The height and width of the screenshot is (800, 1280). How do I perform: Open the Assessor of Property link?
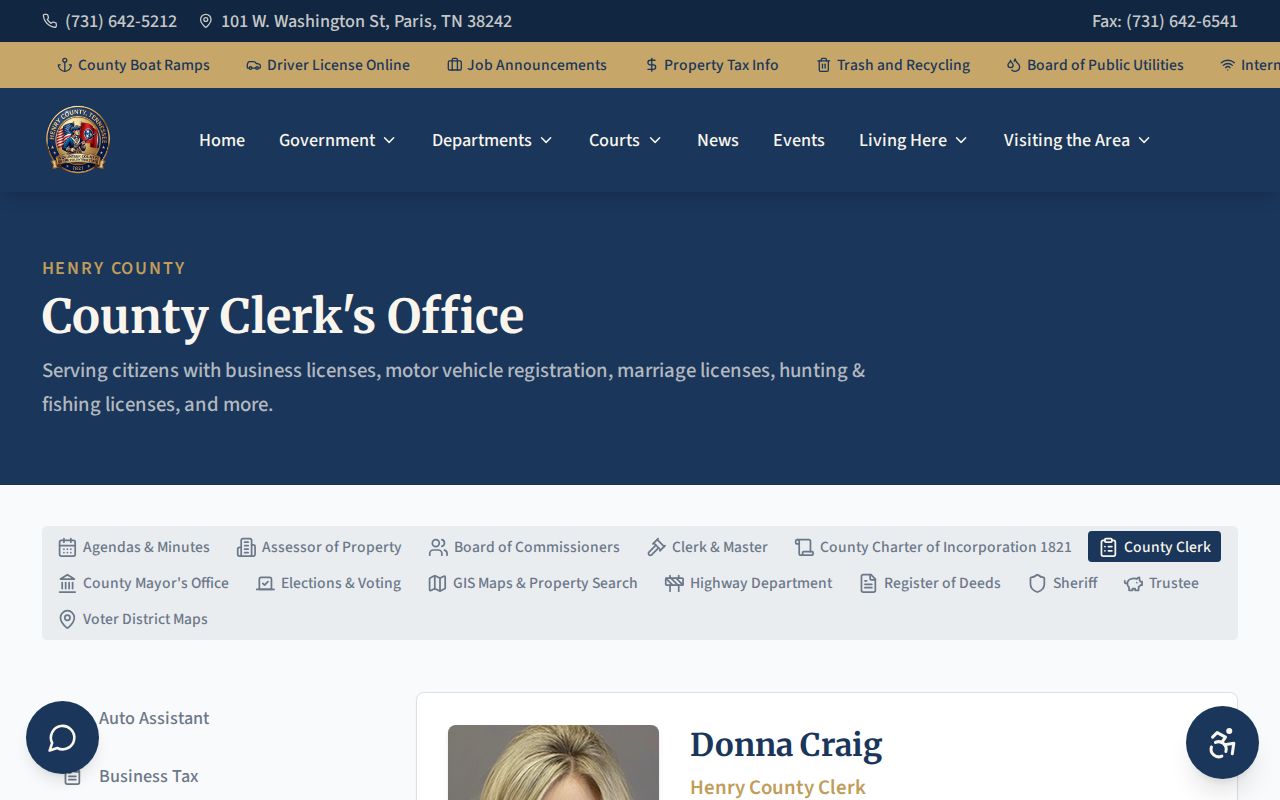point(319,547)
